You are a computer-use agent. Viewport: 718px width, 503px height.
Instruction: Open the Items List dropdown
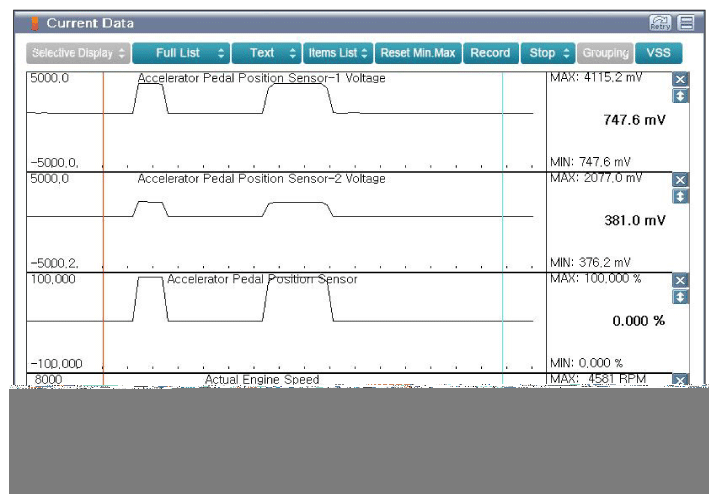[x=338, y=53]
